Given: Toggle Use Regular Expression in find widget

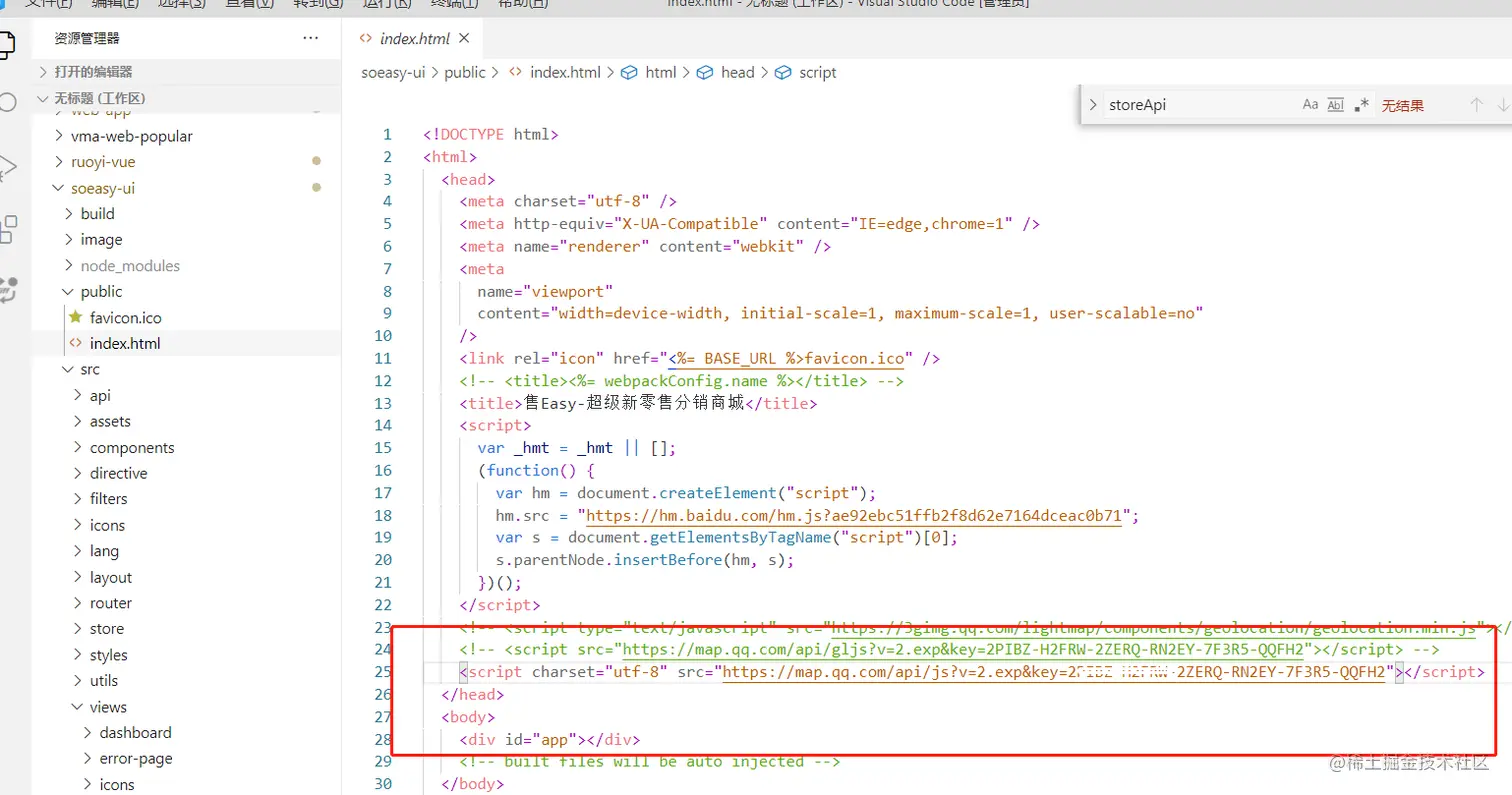Looking at the screenshot, I should 1361,105.
